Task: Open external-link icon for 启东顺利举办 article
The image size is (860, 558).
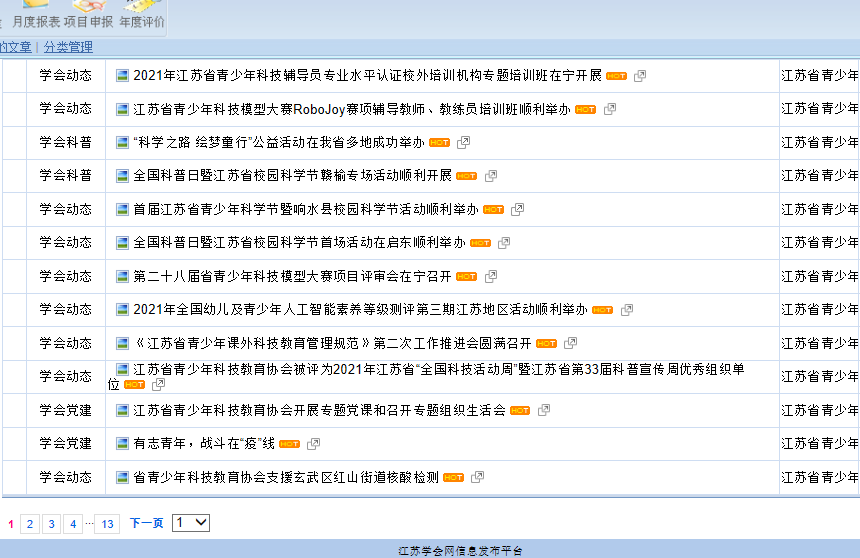Action: click(504, 243)
